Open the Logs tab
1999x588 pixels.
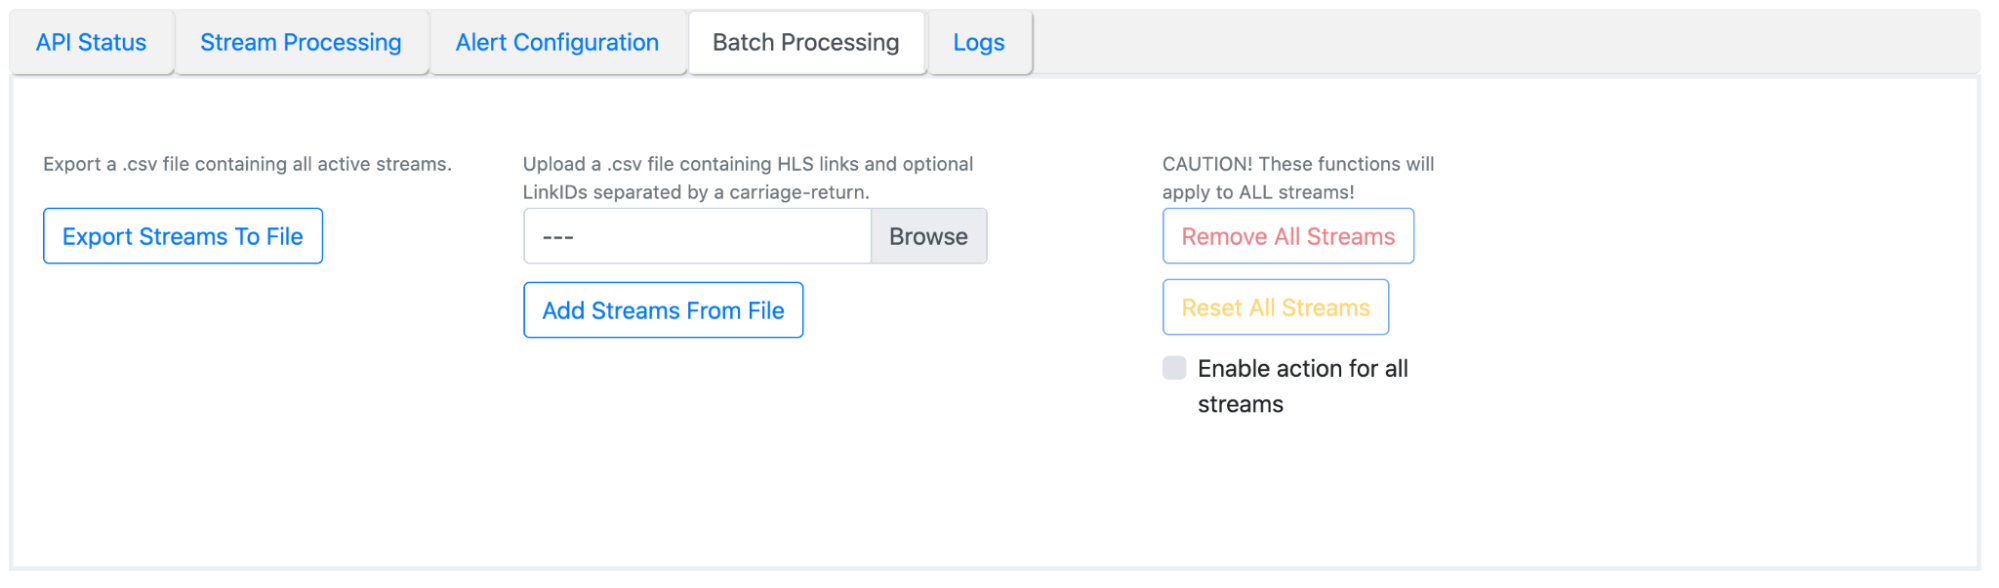(978, 43)
